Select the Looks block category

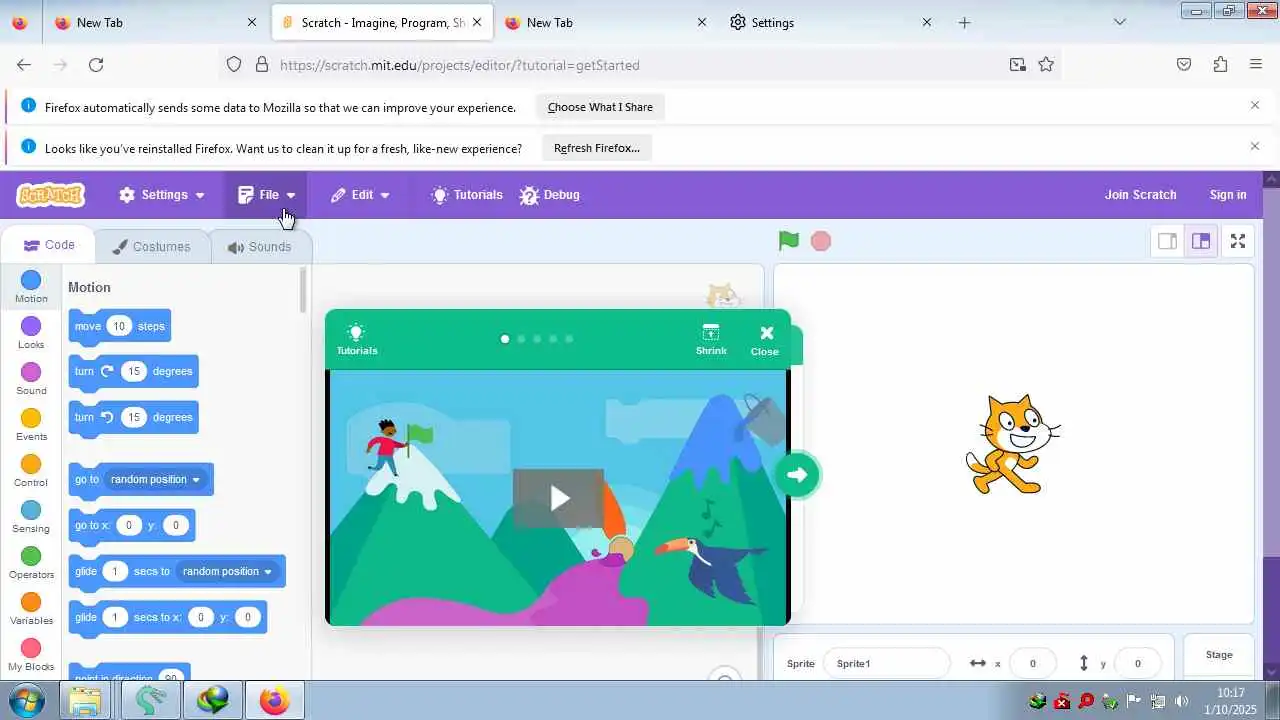[31, 334]
